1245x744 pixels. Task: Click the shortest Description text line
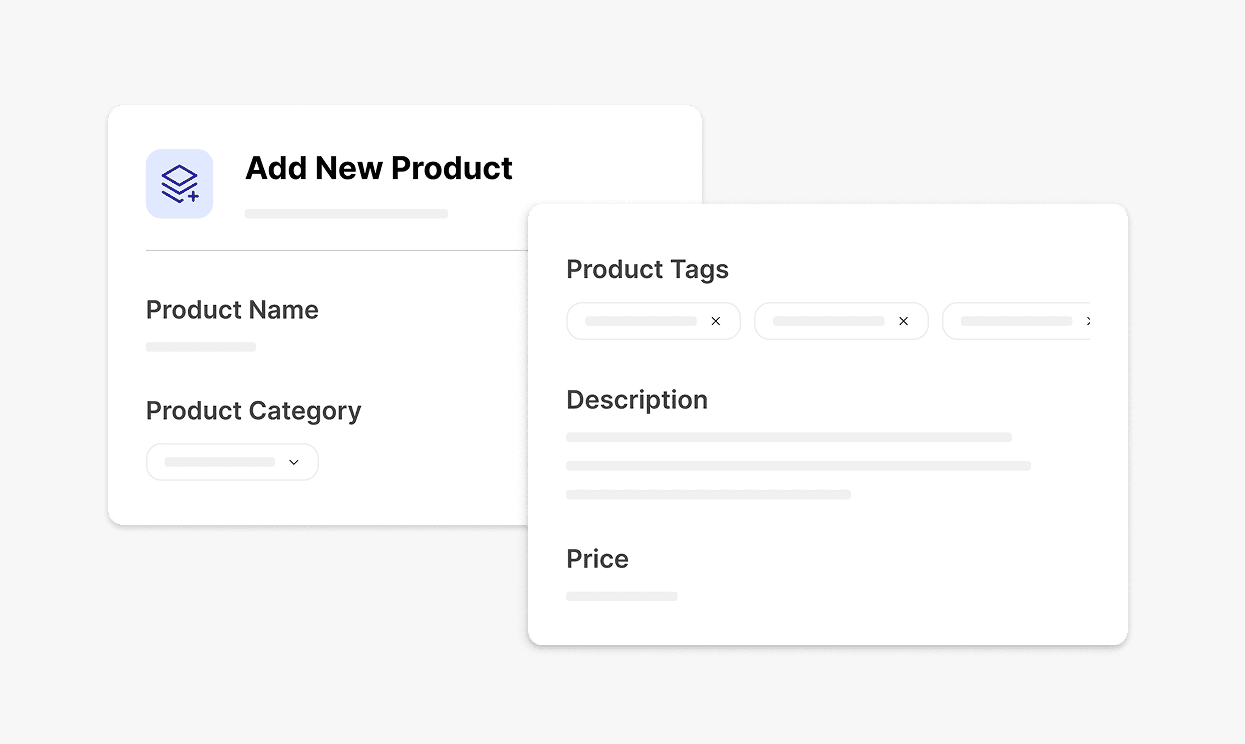click(708, 494)
